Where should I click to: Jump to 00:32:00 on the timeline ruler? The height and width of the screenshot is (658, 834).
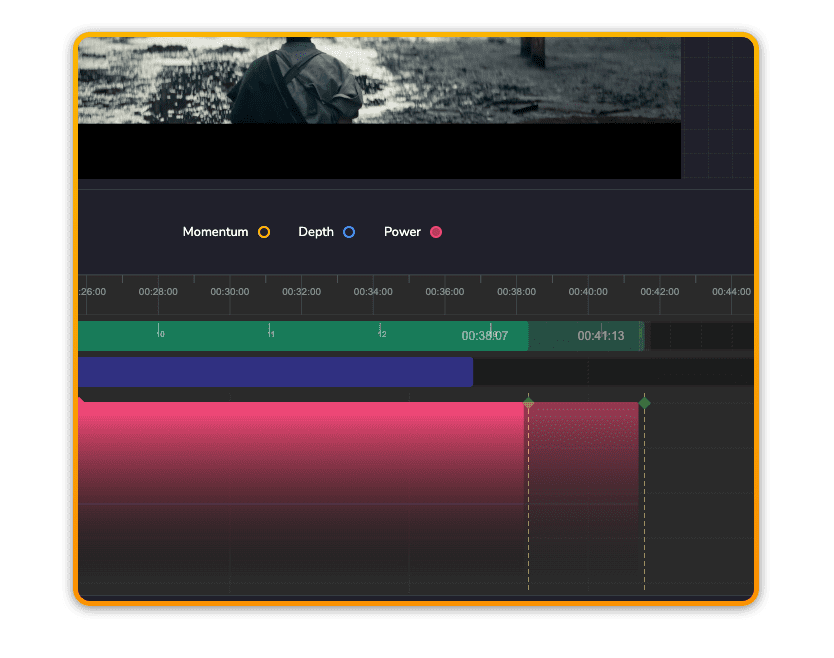click(x=301, y=292)
